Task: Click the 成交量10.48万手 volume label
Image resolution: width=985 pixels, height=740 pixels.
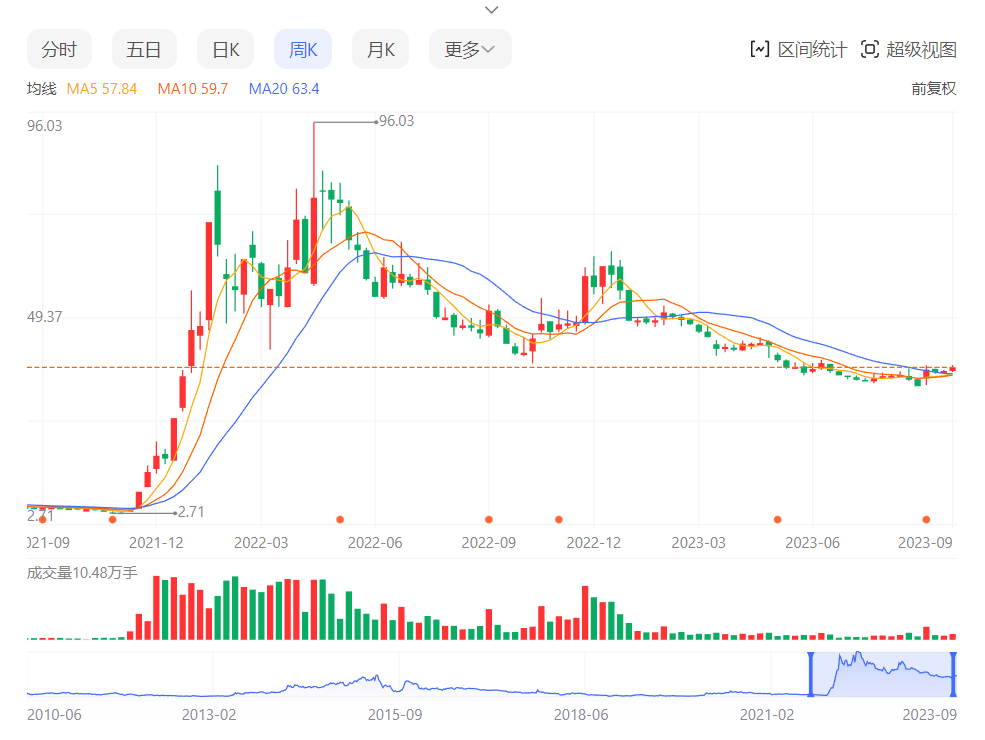Action: pyautogui.click(x=82, y=573)
